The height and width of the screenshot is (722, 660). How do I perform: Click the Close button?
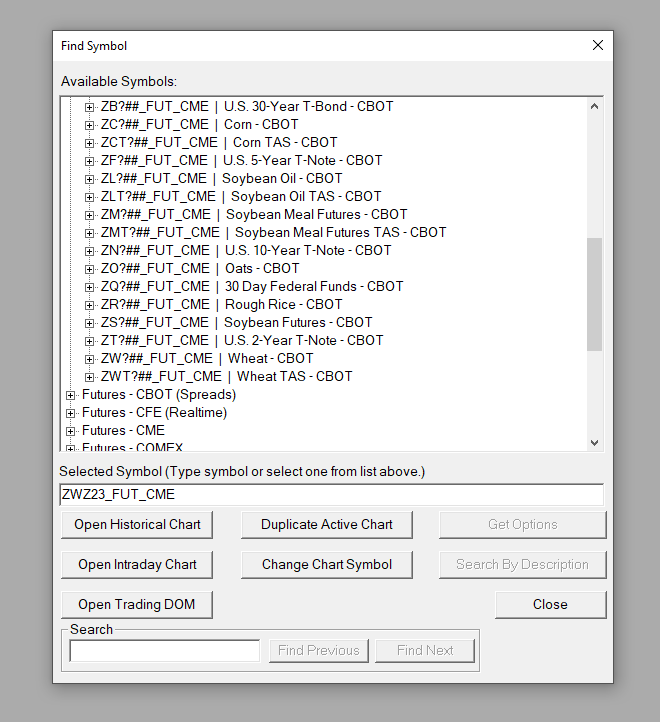tap(551, 605)
